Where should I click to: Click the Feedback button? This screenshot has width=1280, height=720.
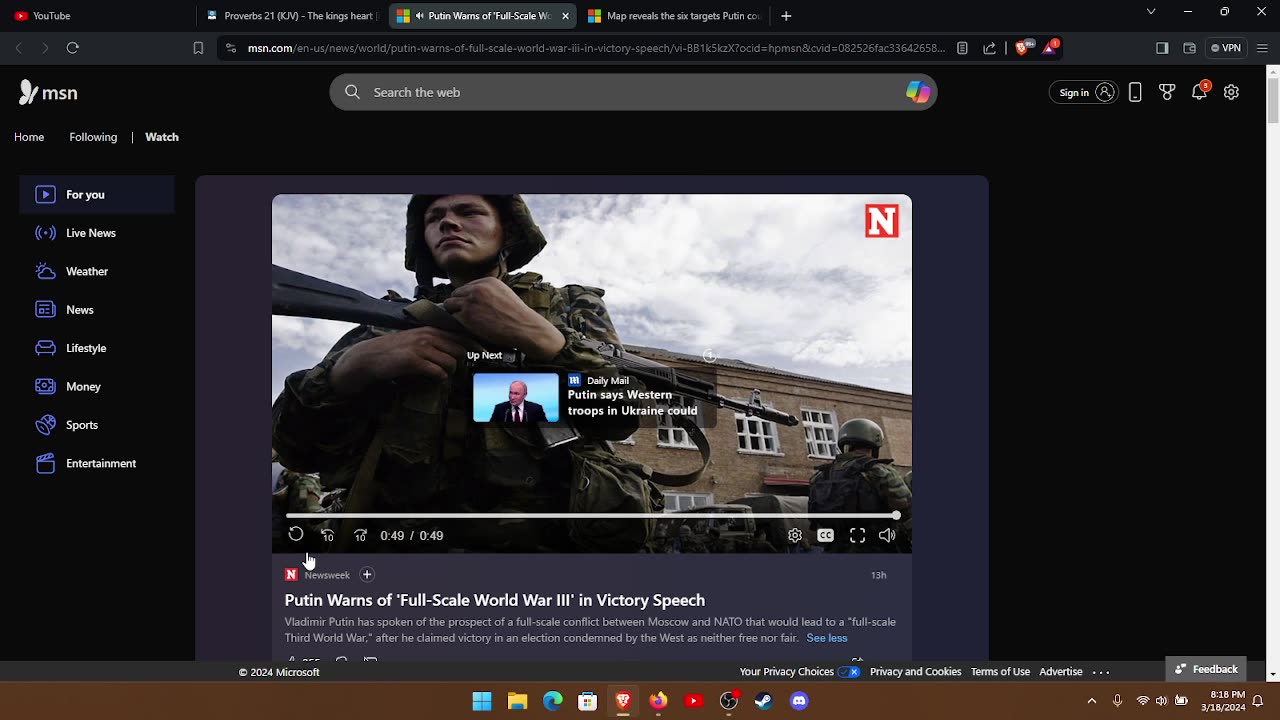coord(1206,669)
